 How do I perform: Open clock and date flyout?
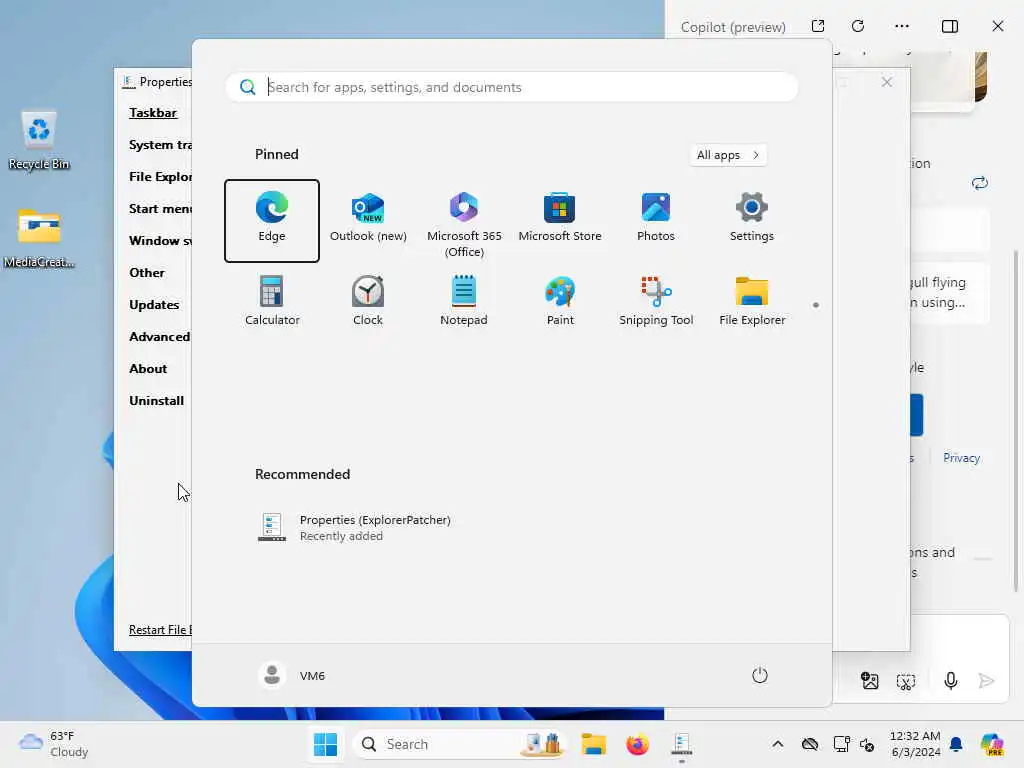[916, 744]
